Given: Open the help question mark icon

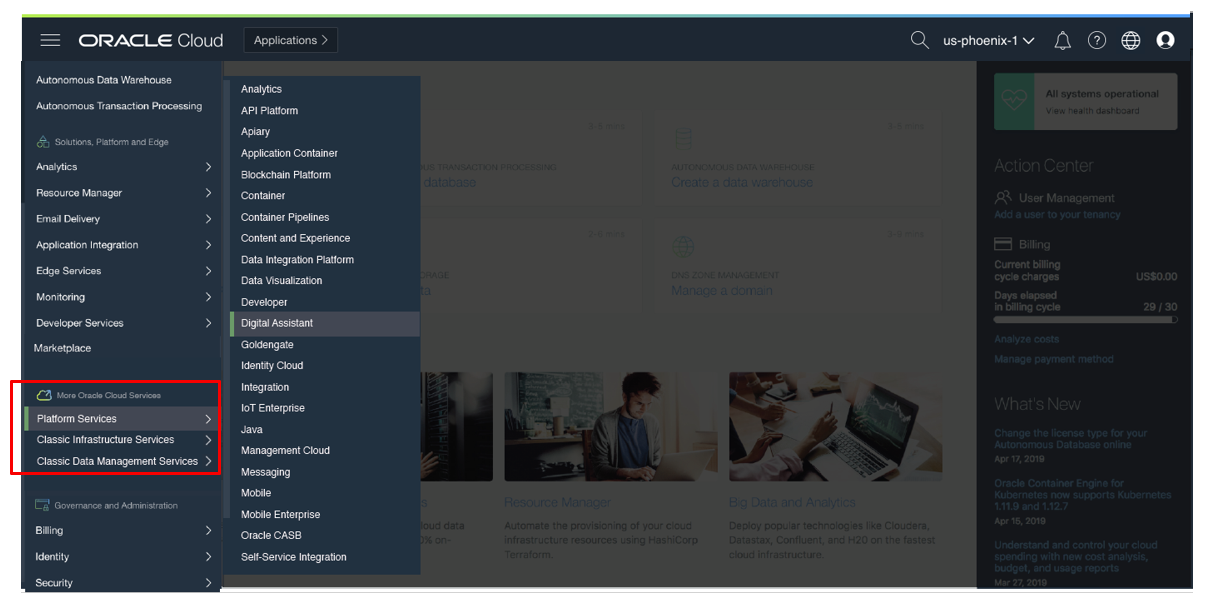Looking at the screenshot, I should [x=1097, y=41].
